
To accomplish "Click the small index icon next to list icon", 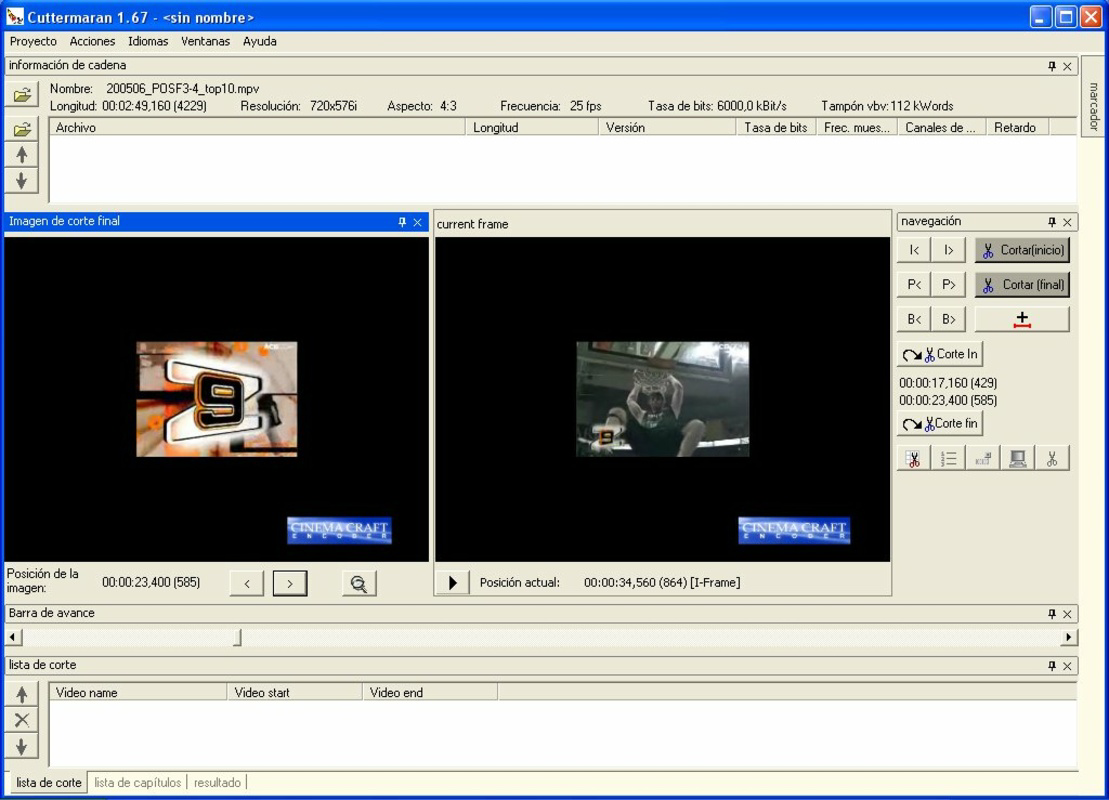I will [983, 458].
